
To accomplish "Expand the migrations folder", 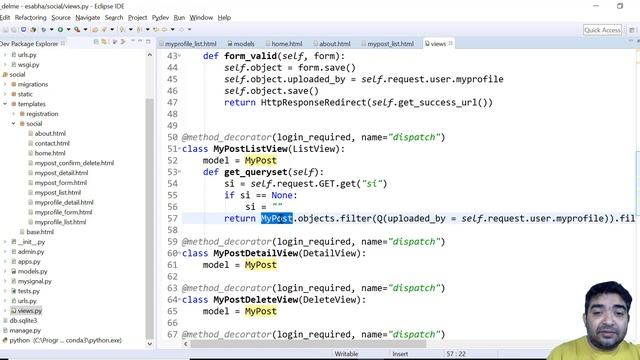I will click(x=5, y=84).
